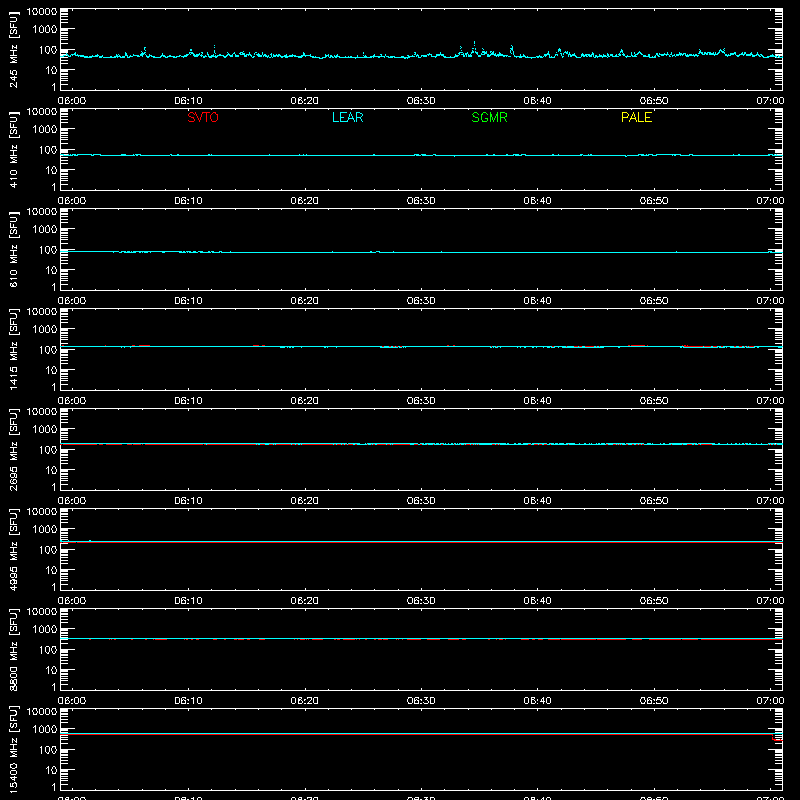Click the burst peak near 06:35 in 245 MHz plot

pos(474,47)
